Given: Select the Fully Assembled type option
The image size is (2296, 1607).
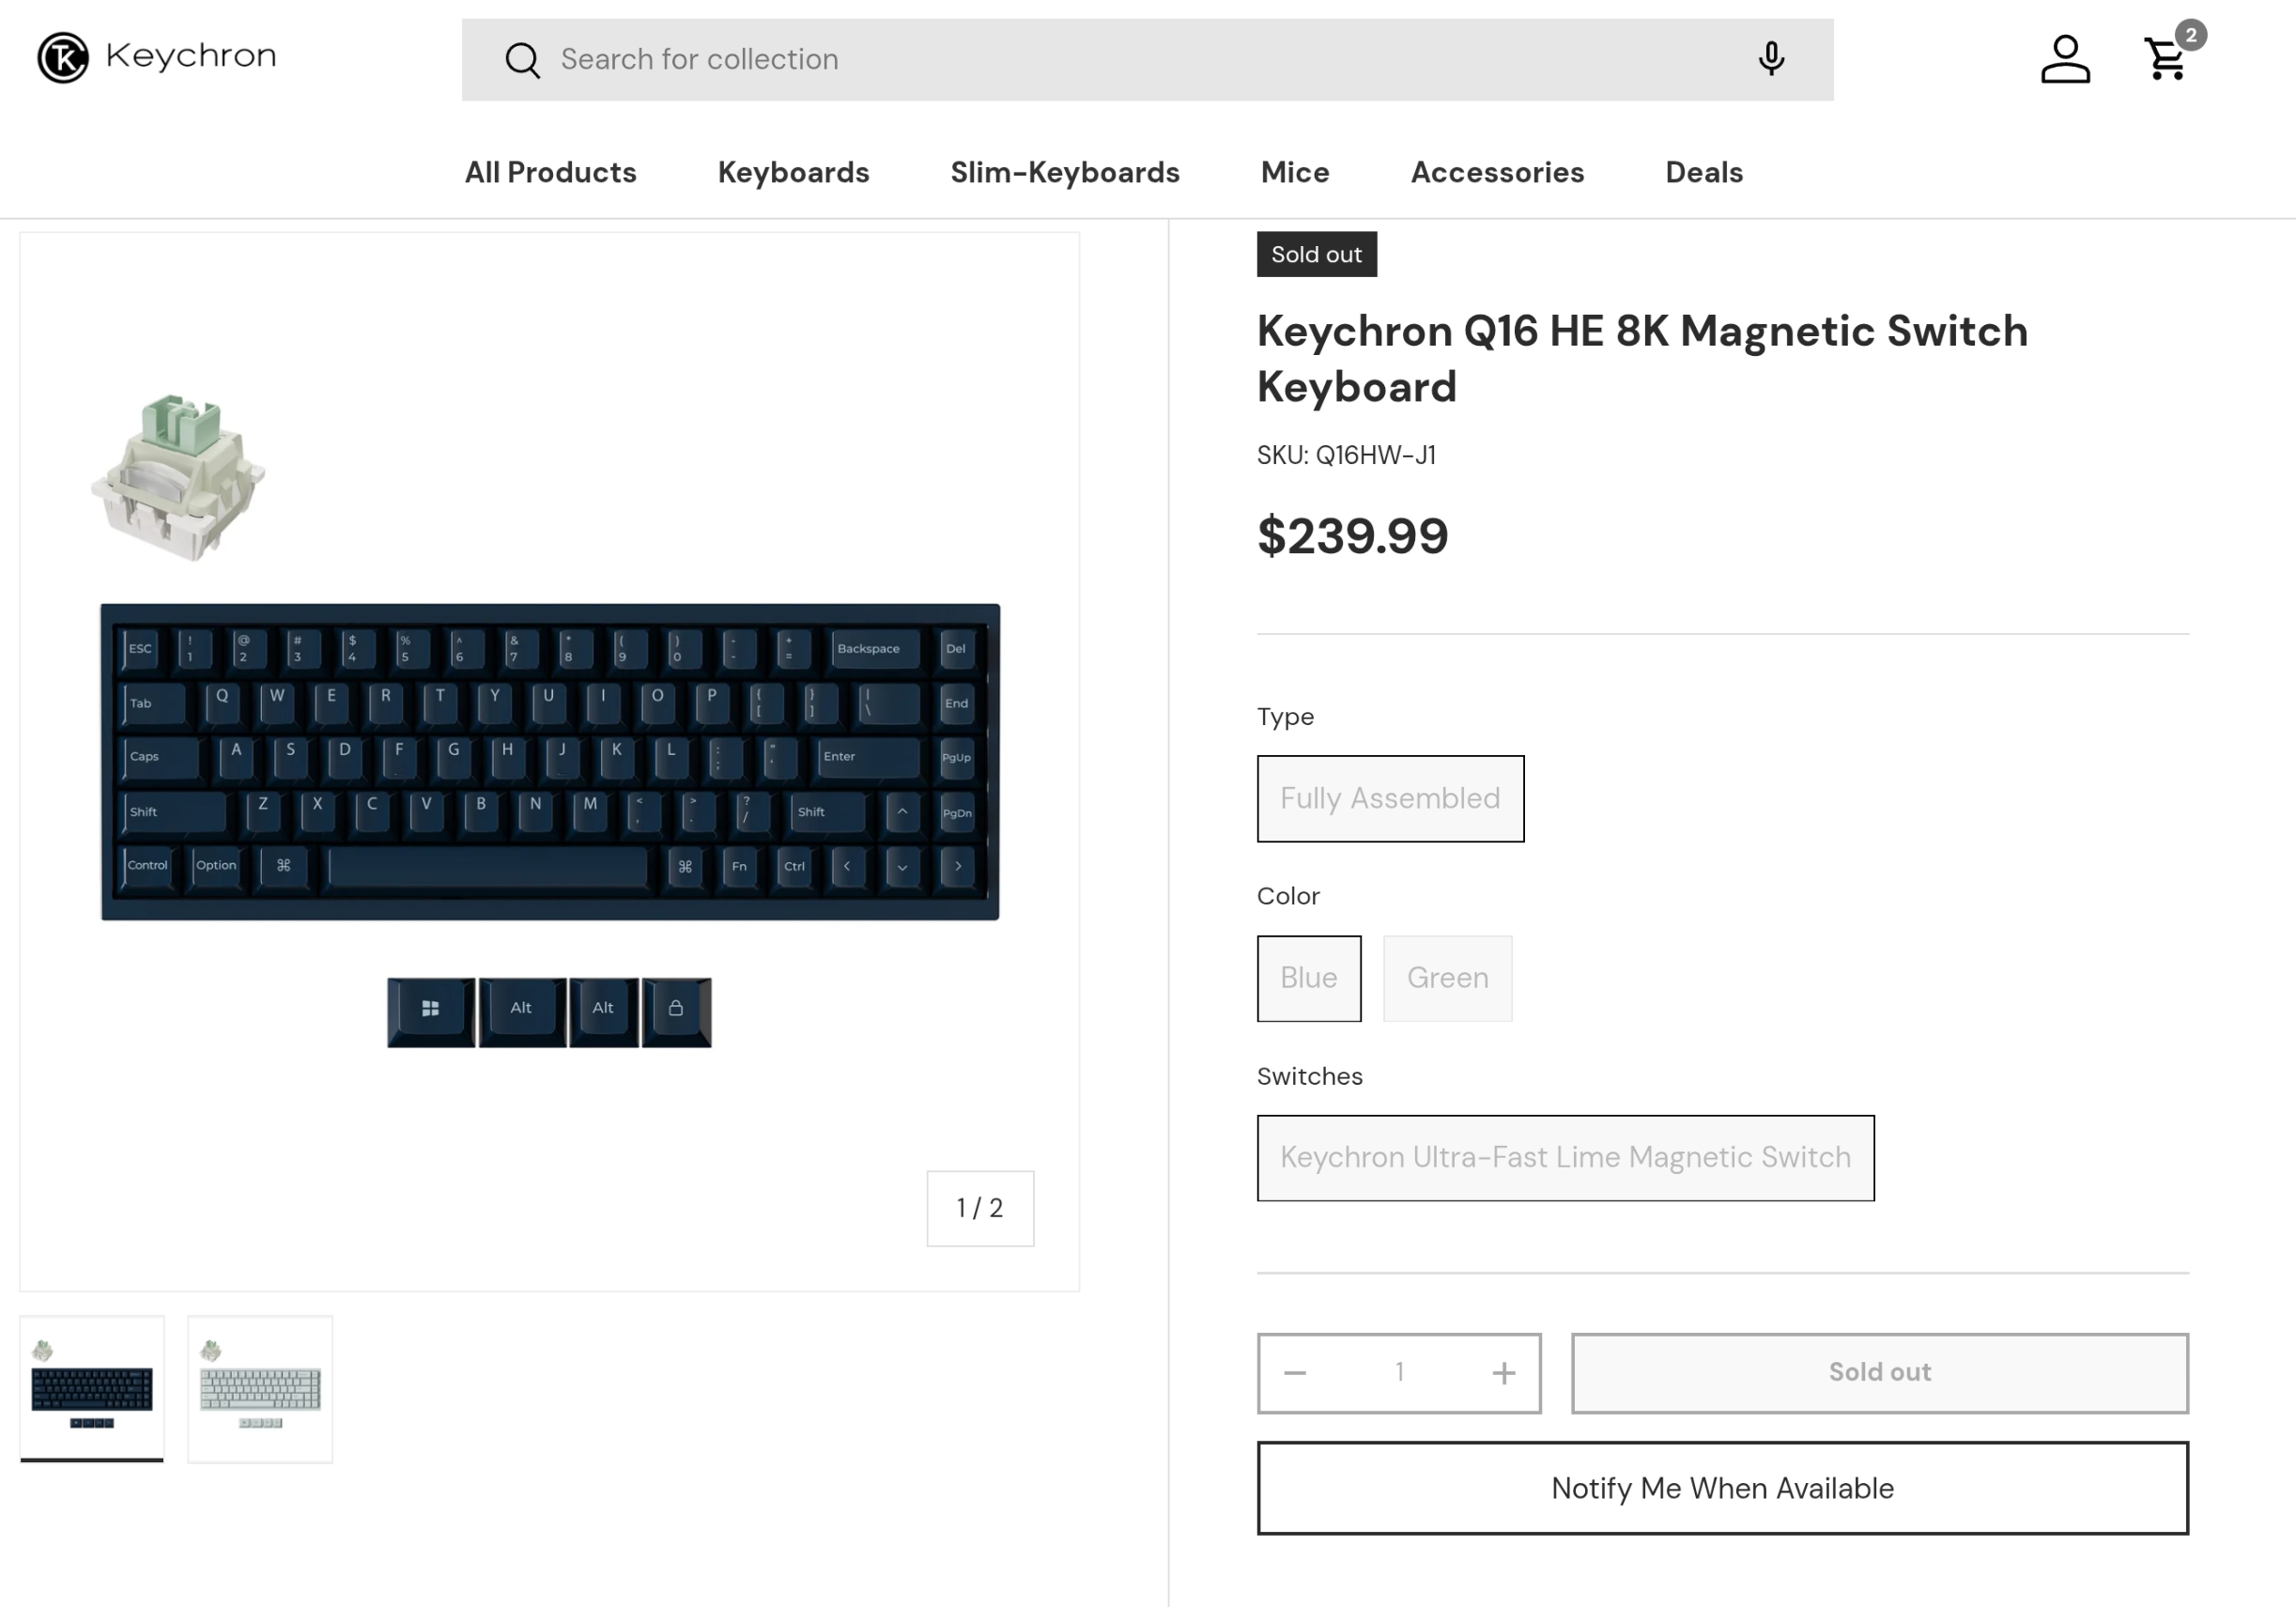Looking at the screenshot, I should 1390,798.
